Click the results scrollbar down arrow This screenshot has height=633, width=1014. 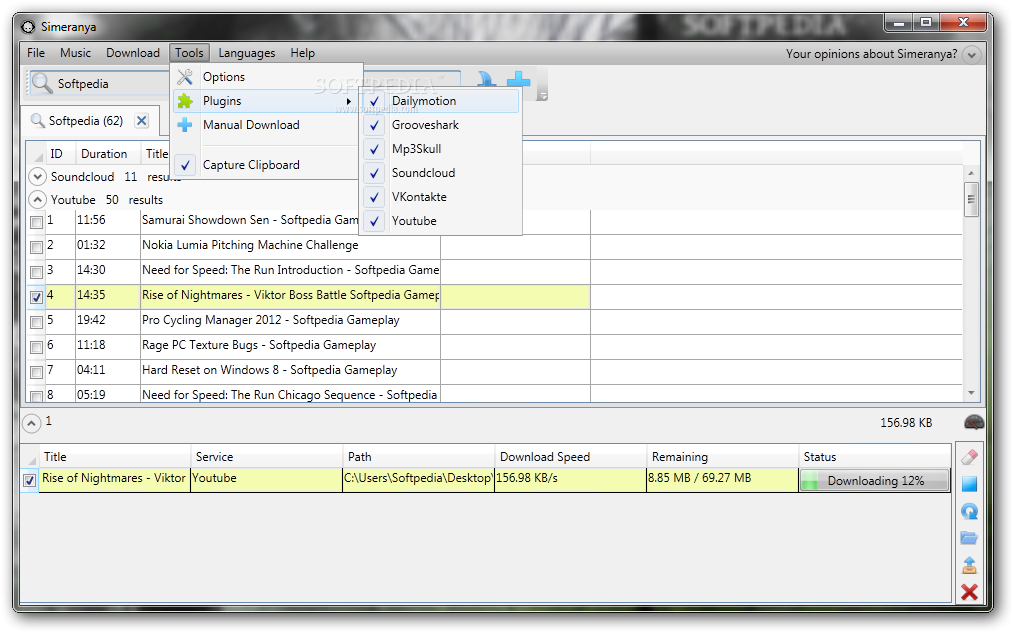[971, 392]
